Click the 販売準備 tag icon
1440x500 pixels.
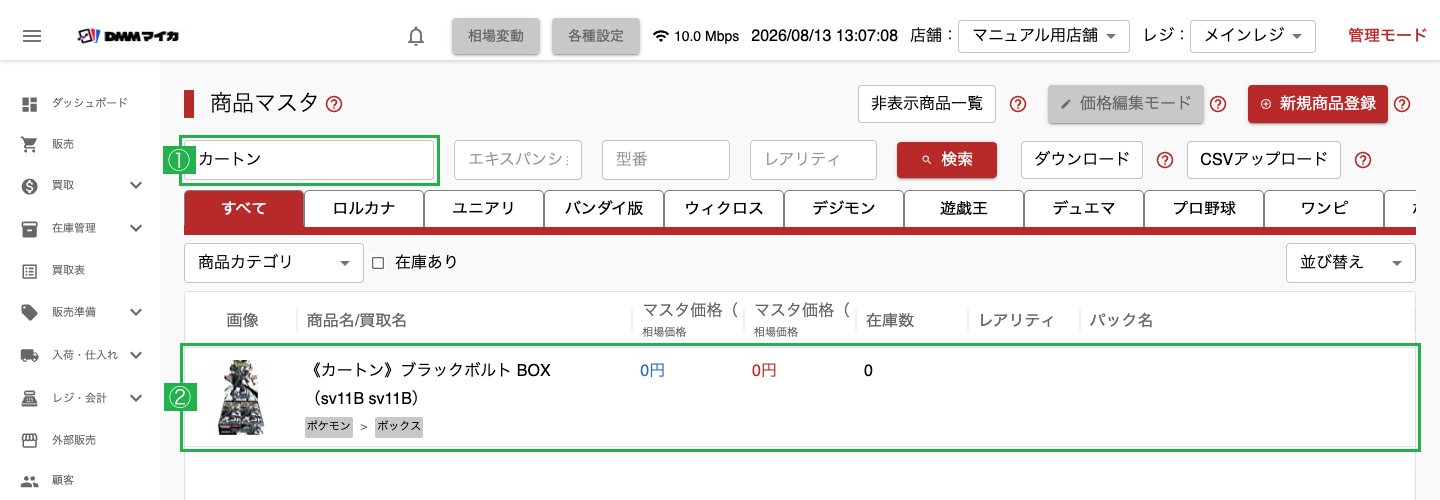pyautogui.click(x=30, y=312)
